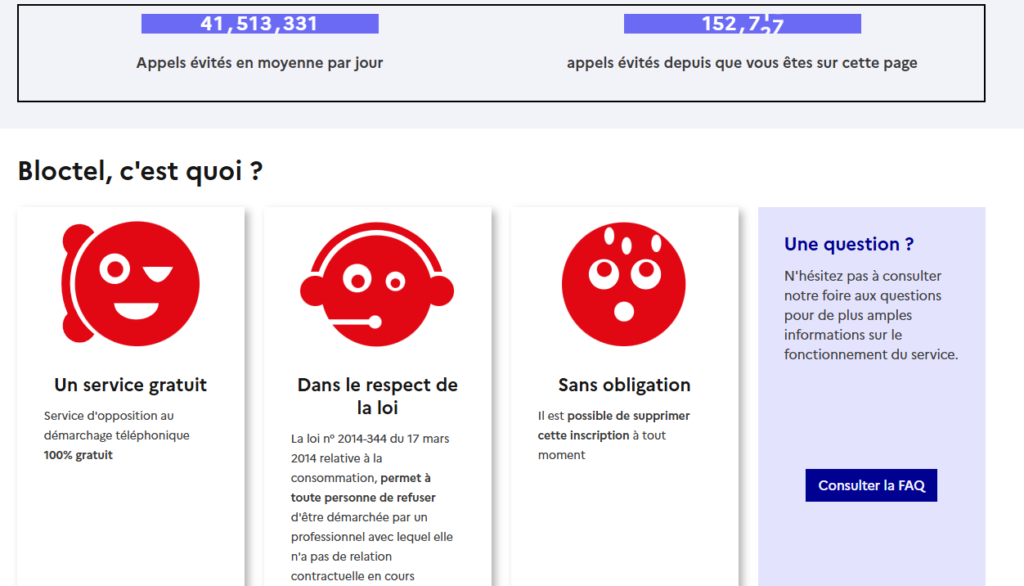Select the 'Un service gratuit' card title
This screenshot has height=586, width=1024.
pyautogui.click(x=129, y=384)
